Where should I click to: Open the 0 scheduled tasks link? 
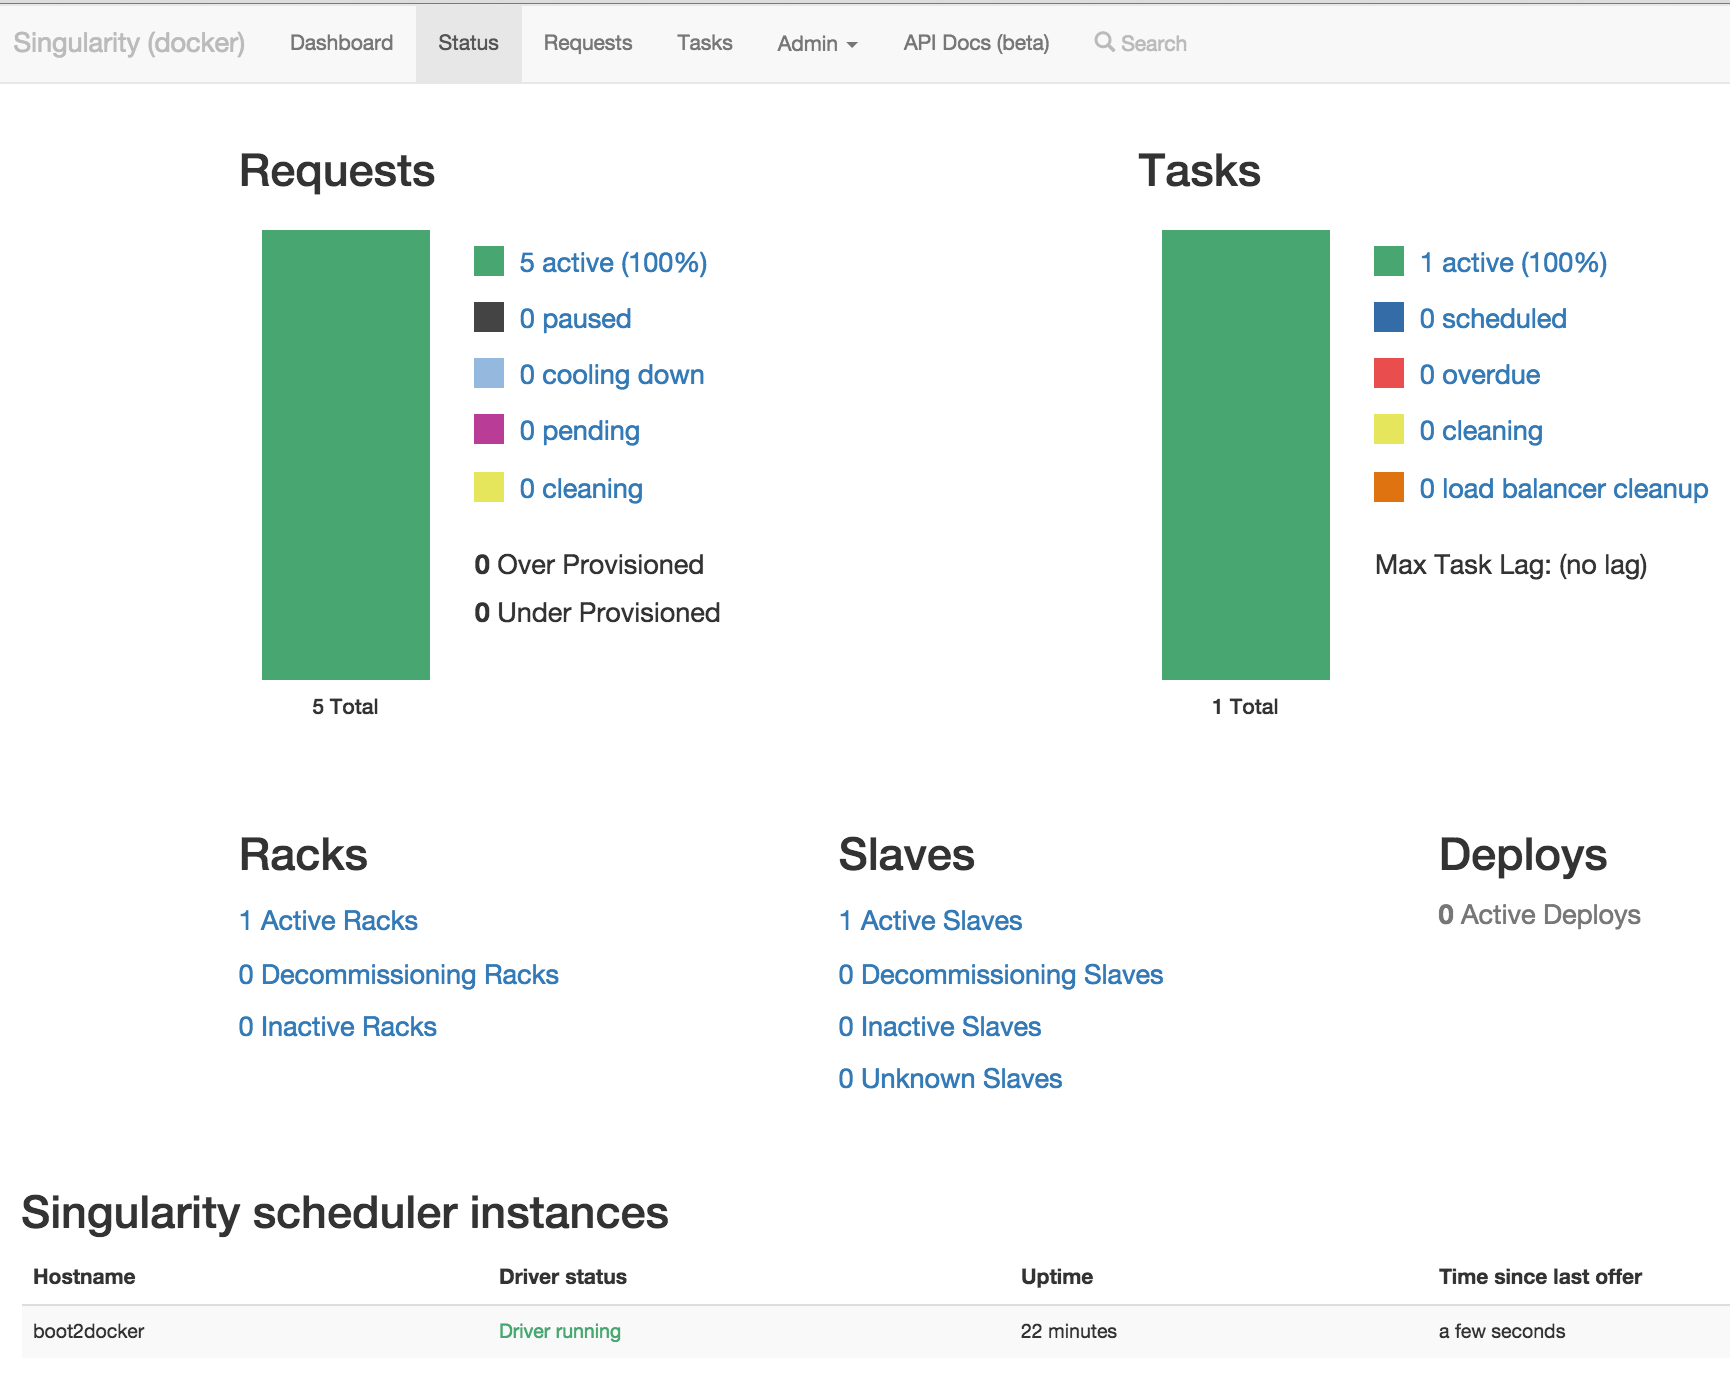1493,319
